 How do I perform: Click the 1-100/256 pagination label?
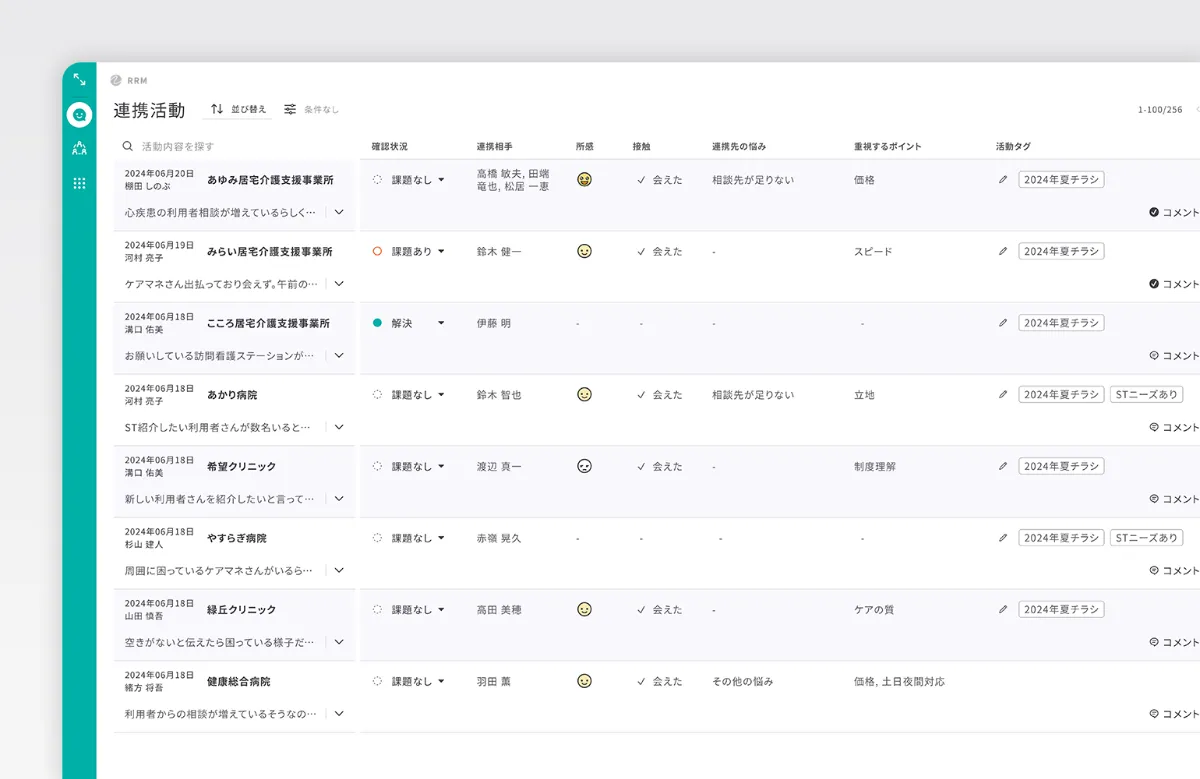pos(1158,109)
